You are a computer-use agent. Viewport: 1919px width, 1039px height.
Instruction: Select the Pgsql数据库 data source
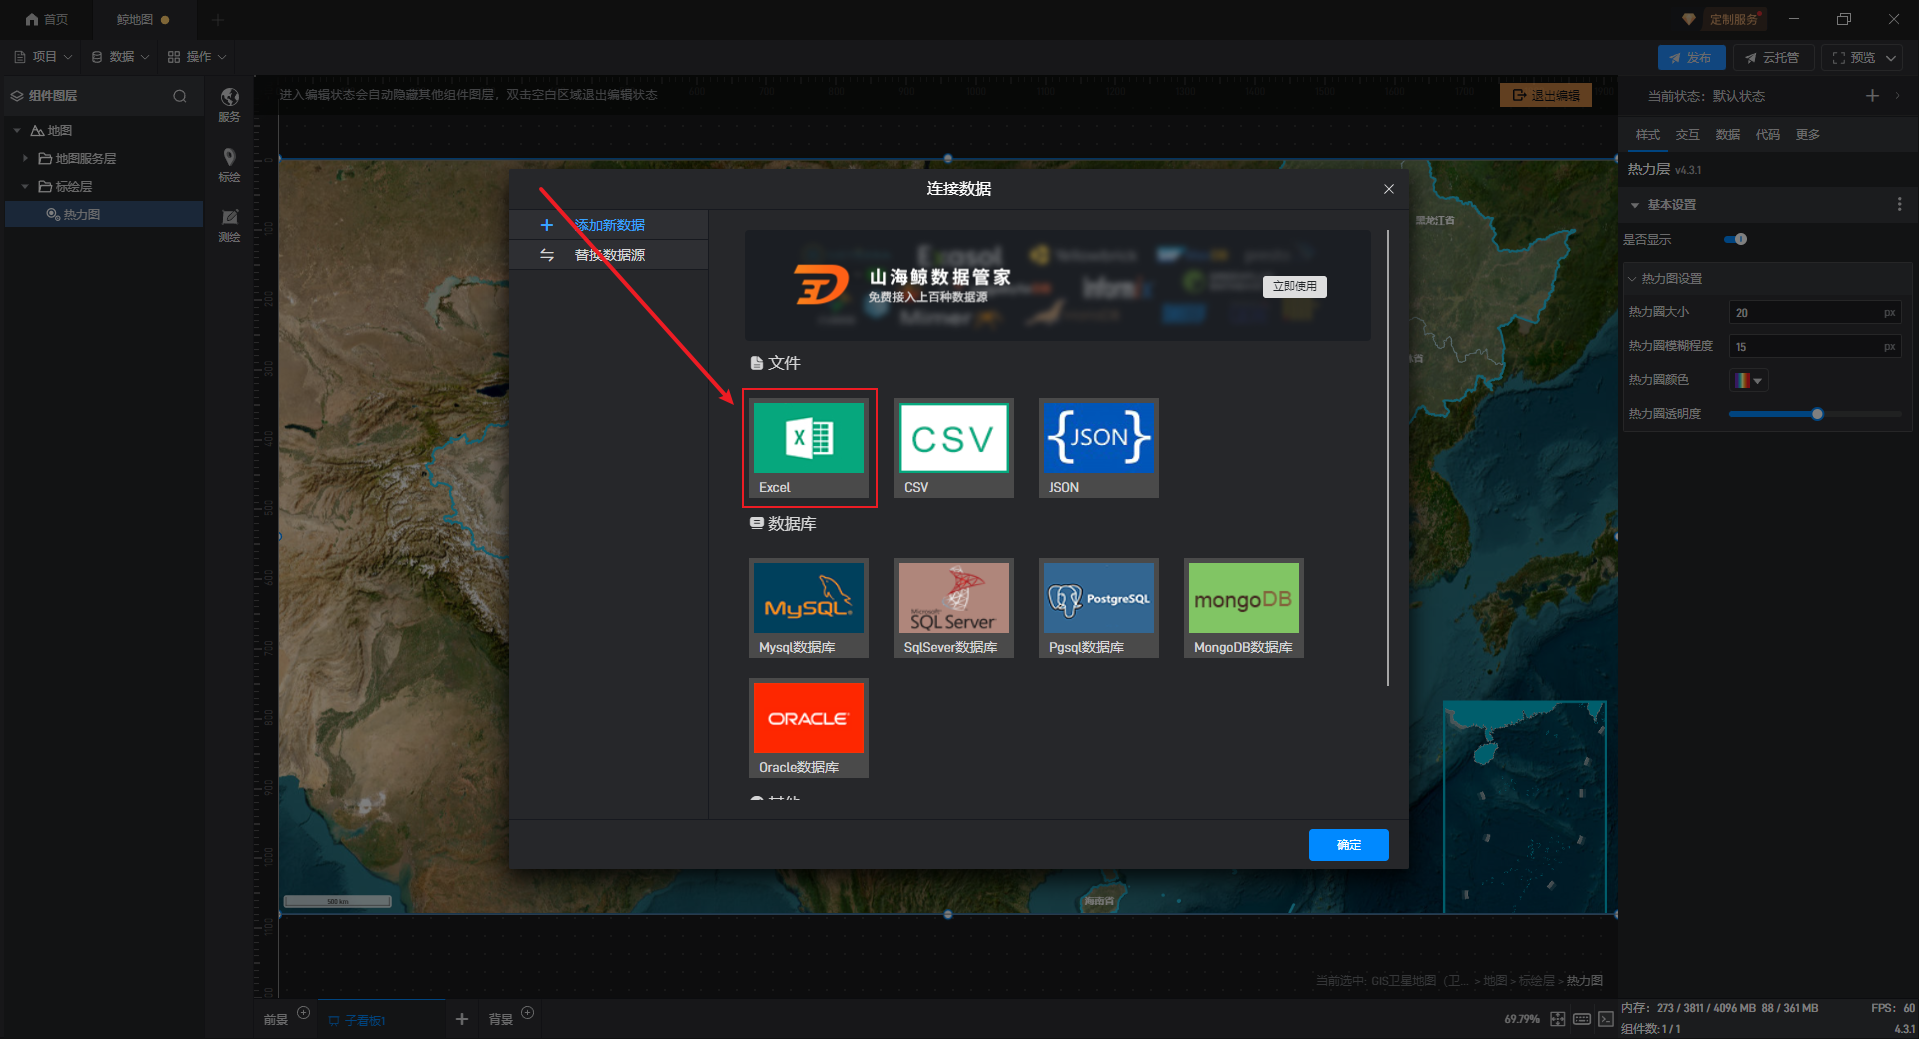click(x=1099, y=608)
